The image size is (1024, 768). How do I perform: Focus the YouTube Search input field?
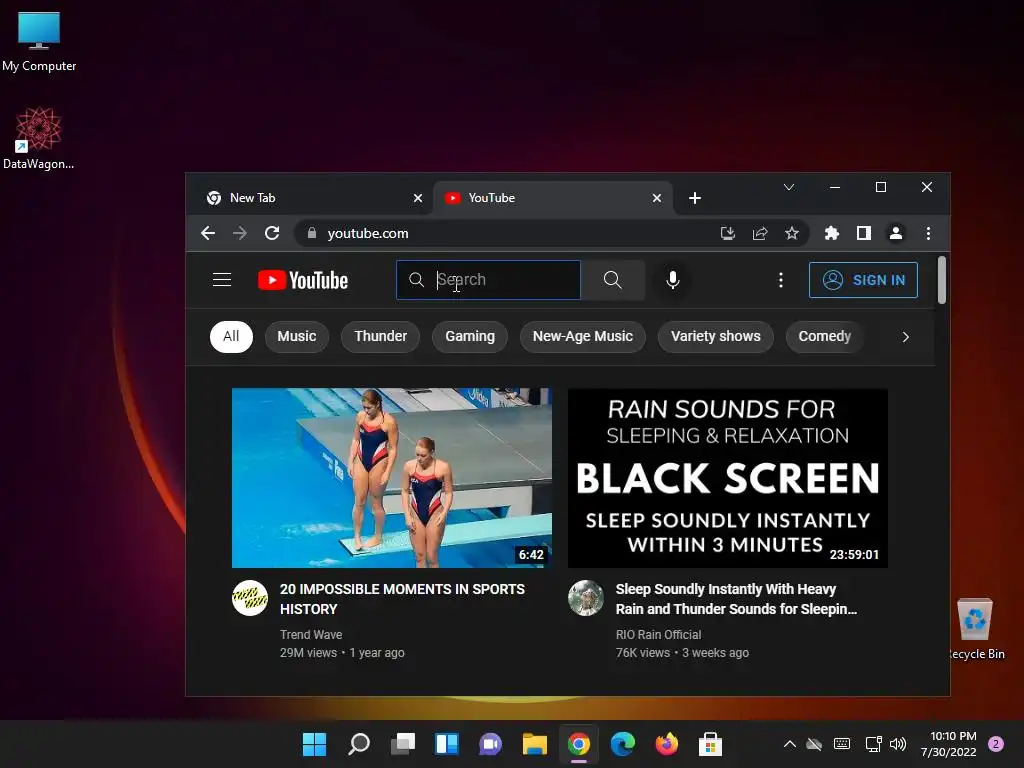(488, 280)
